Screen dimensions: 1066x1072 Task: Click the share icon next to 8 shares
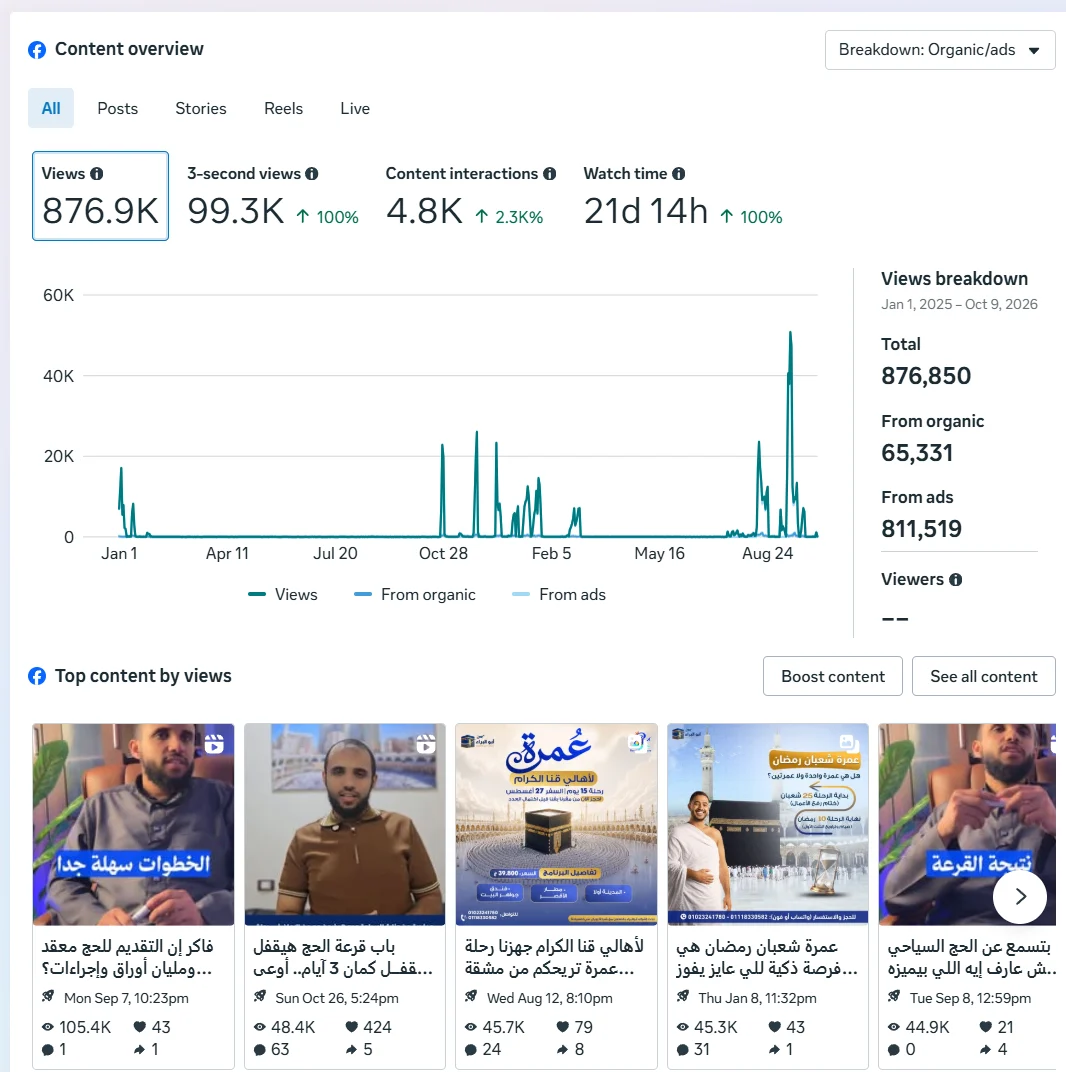pos(562,1049)
